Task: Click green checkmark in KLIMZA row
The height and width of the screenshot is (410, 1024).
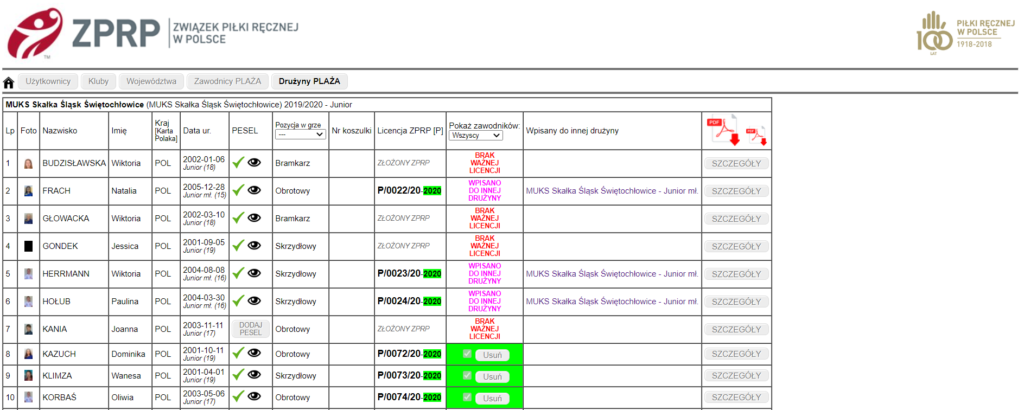Action: (x=238, y=375)
